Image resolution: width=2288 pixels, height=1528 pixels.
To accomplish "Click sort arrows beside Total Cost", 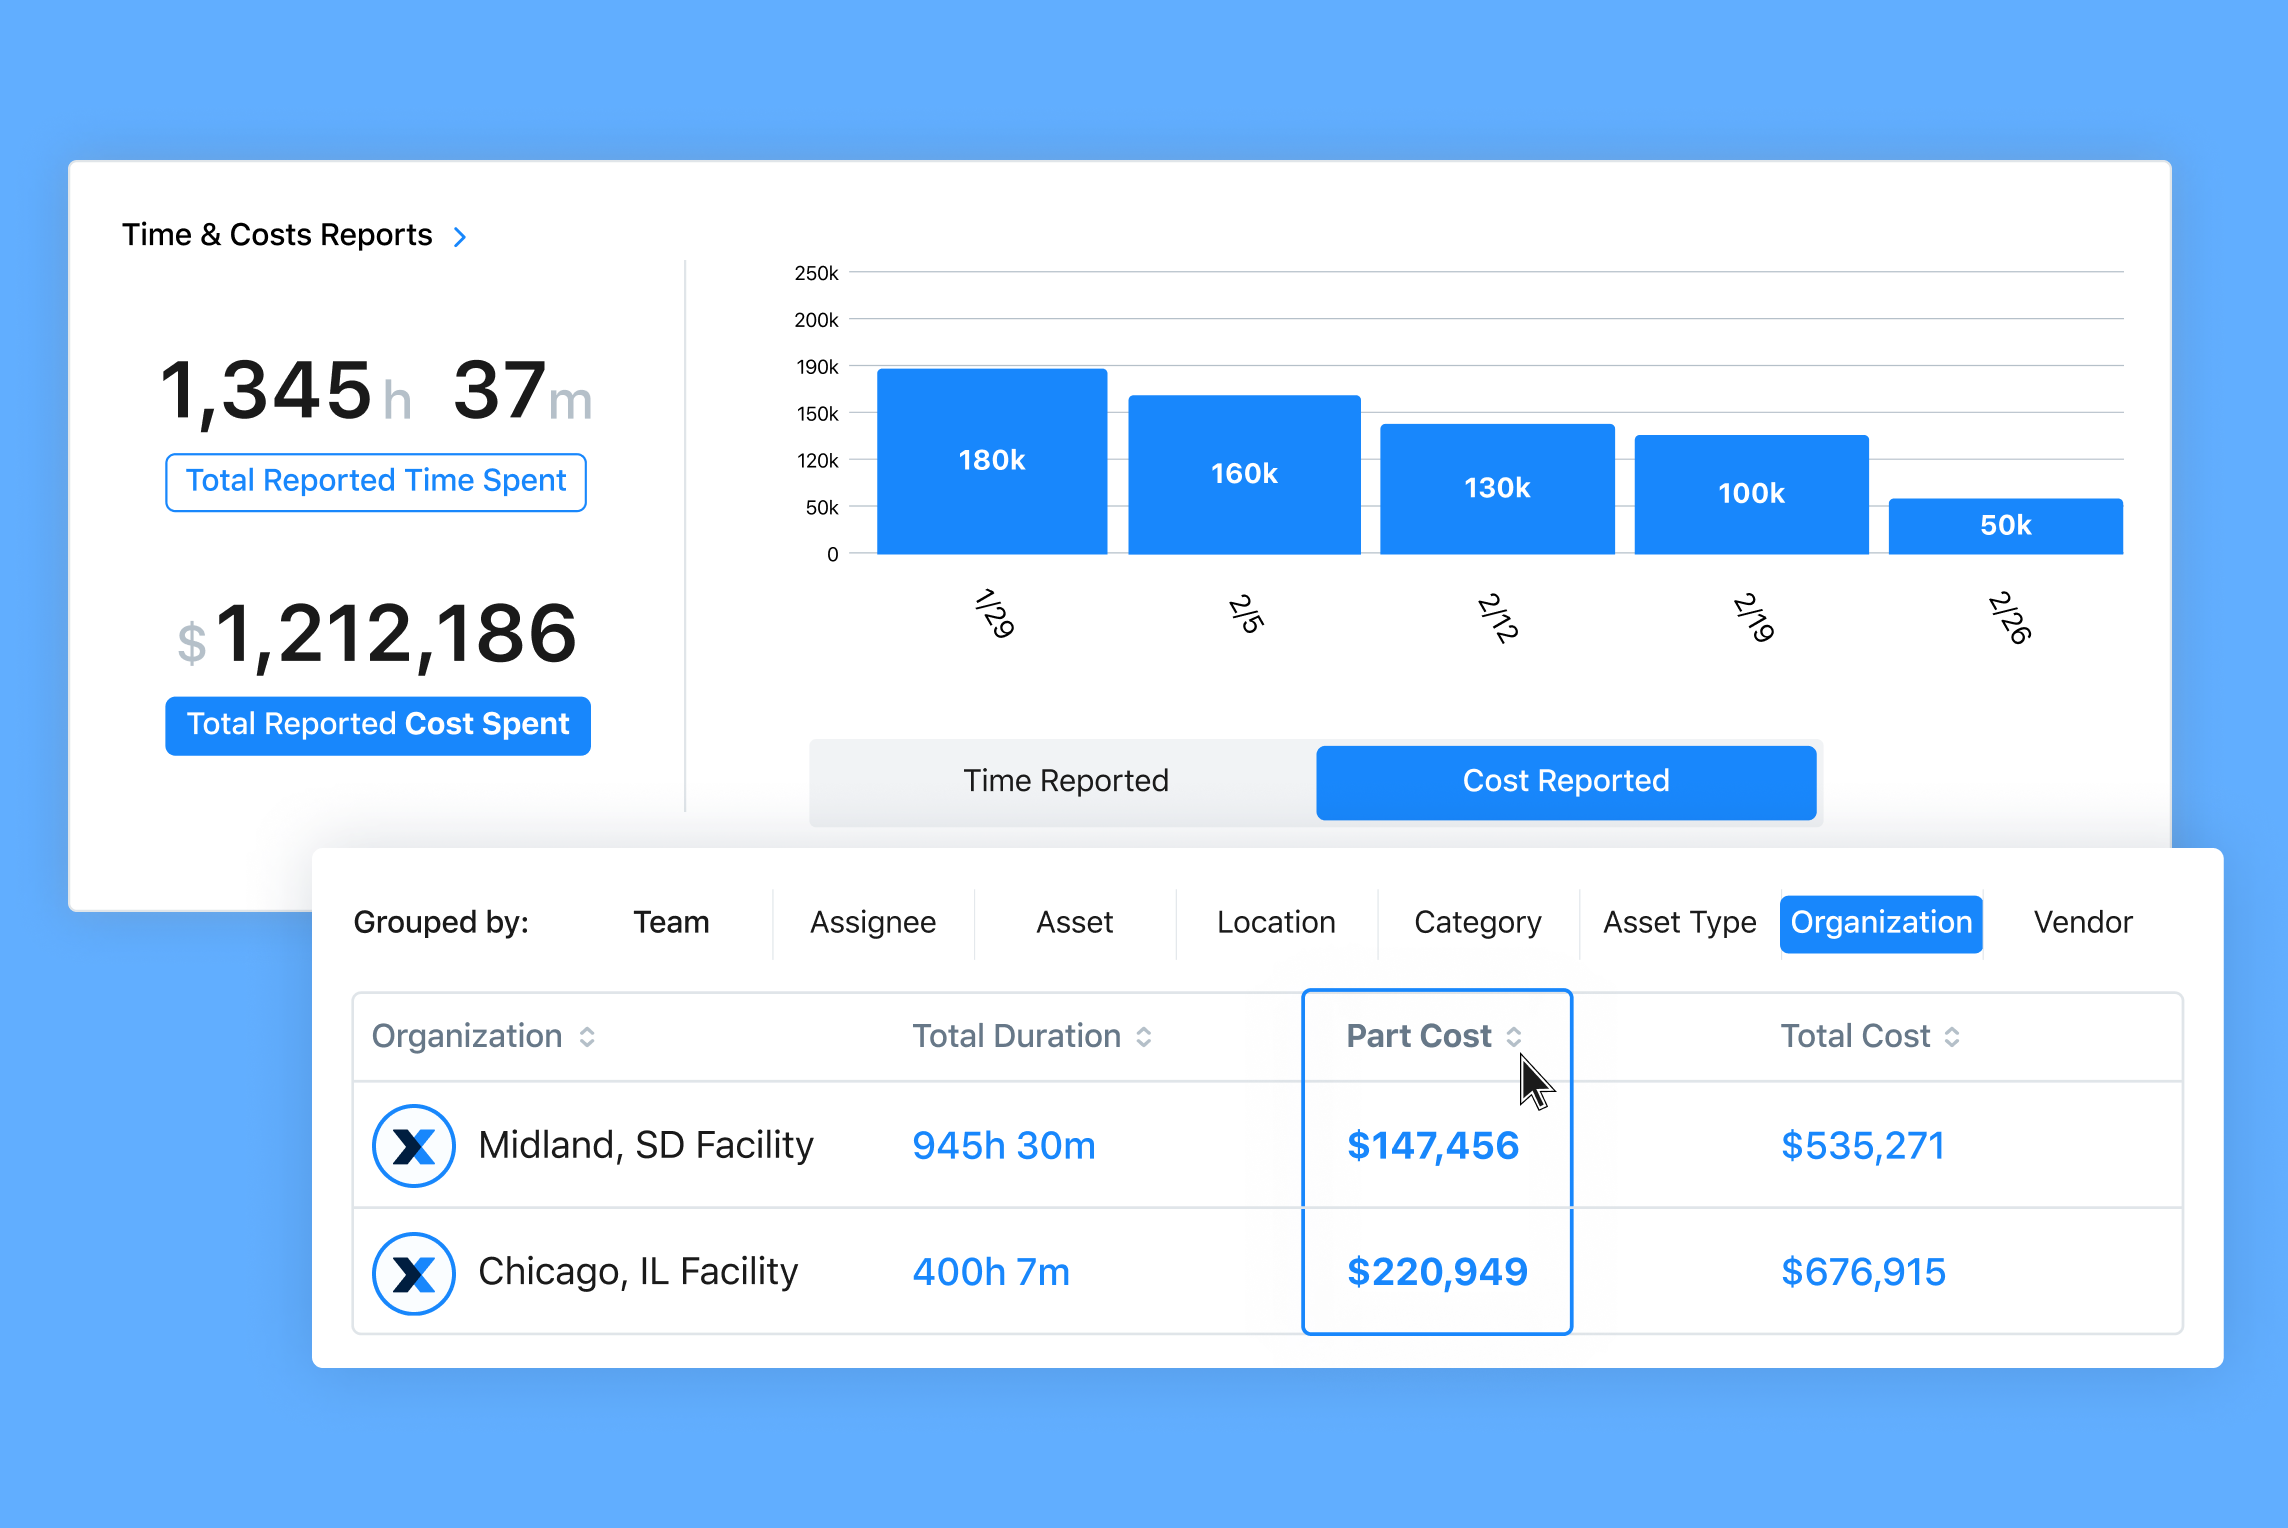I will click(x=1952, y=1037).
